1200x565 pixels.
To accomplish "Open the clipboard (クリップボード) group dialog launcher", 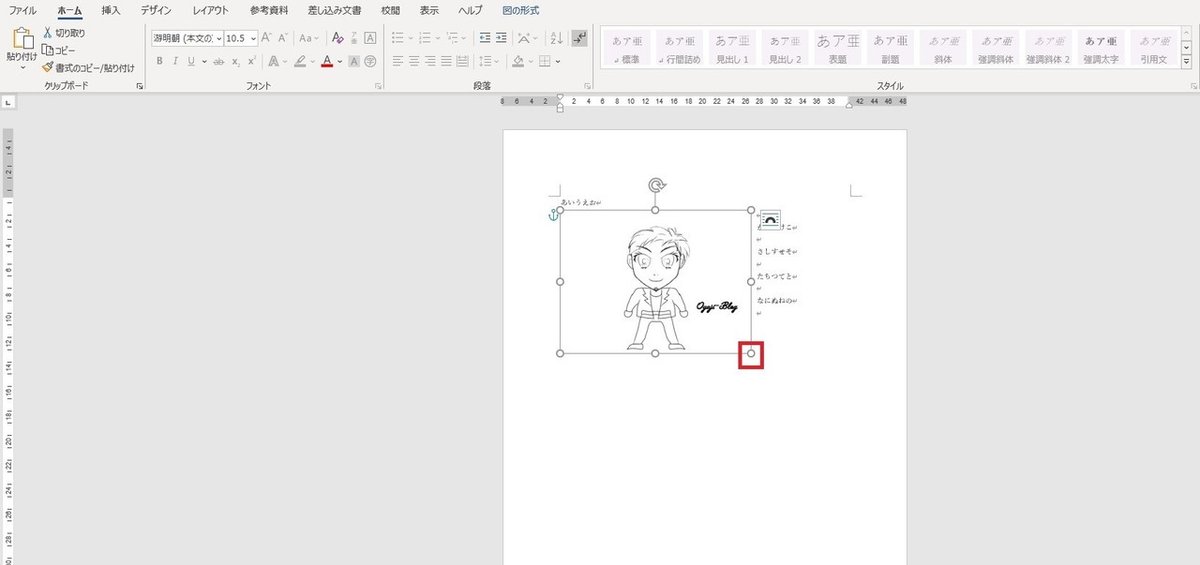I will (139, 87).
